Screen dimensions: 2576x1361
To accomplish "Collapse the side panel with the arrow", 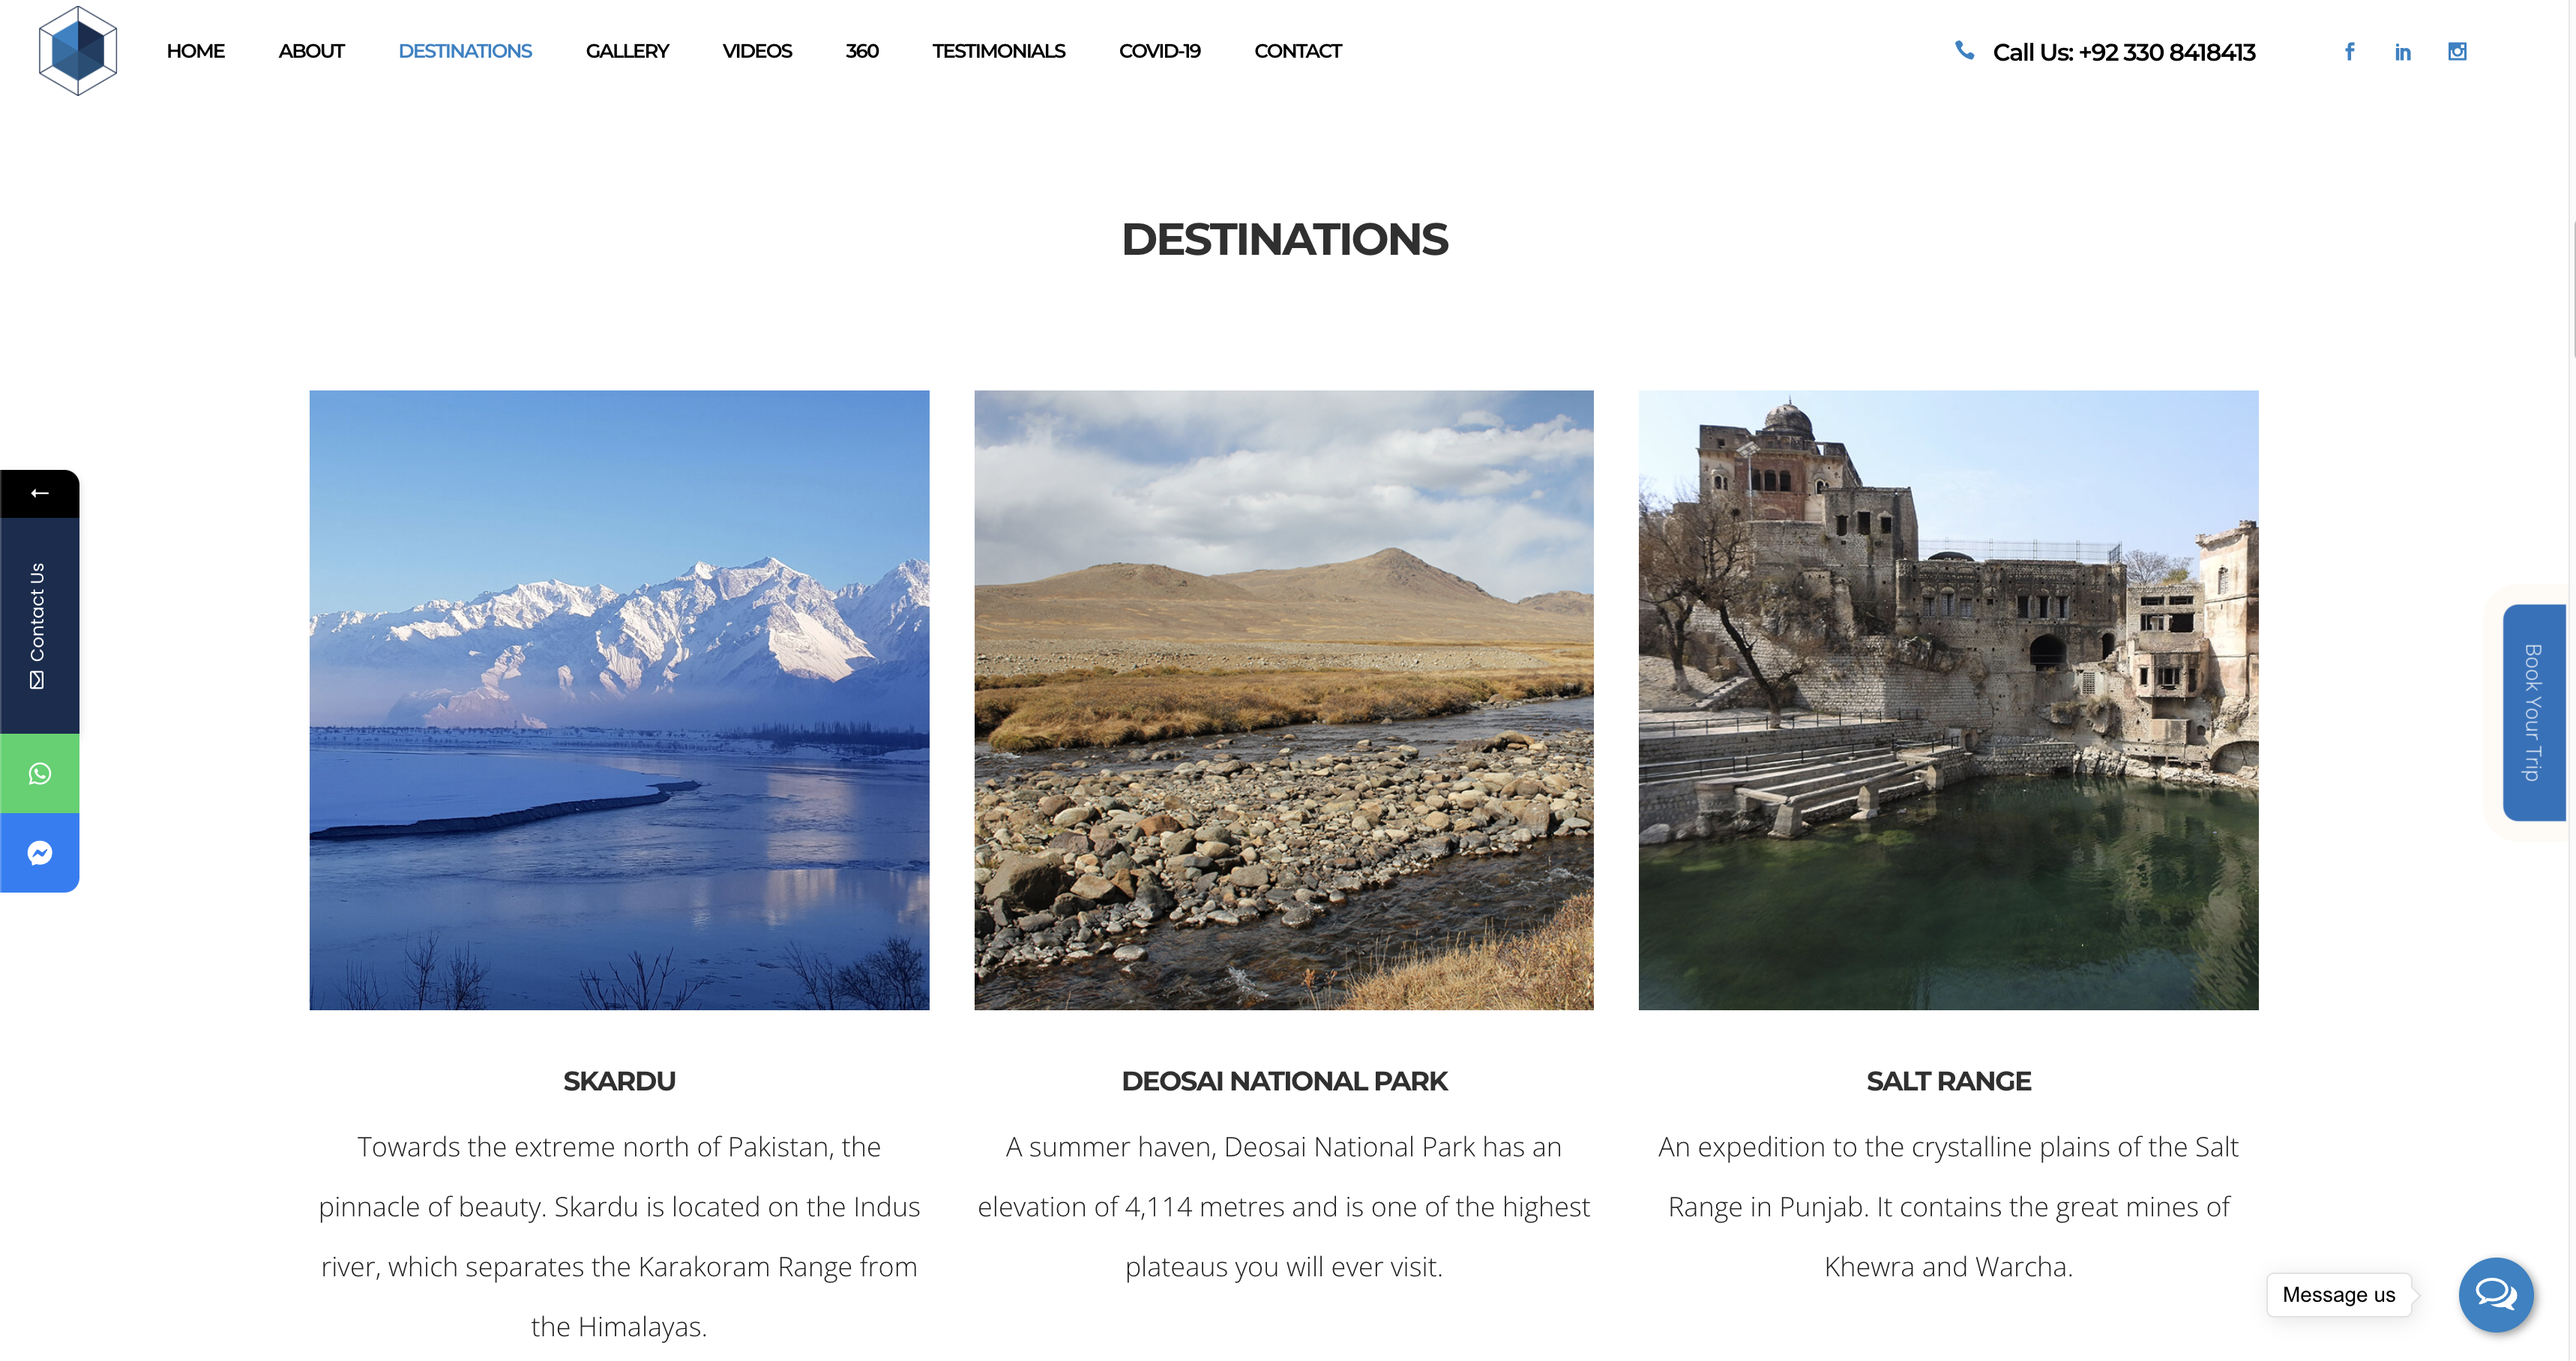I will pyautogui.click(x=39, y=493).
